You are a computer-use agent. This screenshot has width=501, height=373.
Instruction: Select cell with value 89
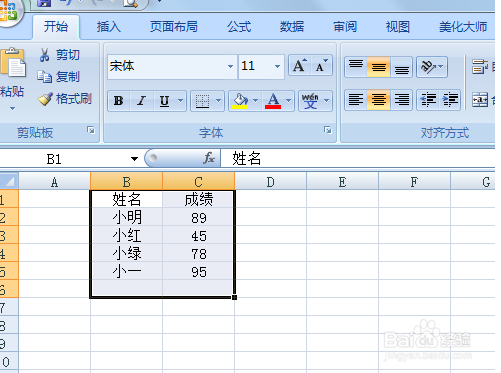pos(199,217)
